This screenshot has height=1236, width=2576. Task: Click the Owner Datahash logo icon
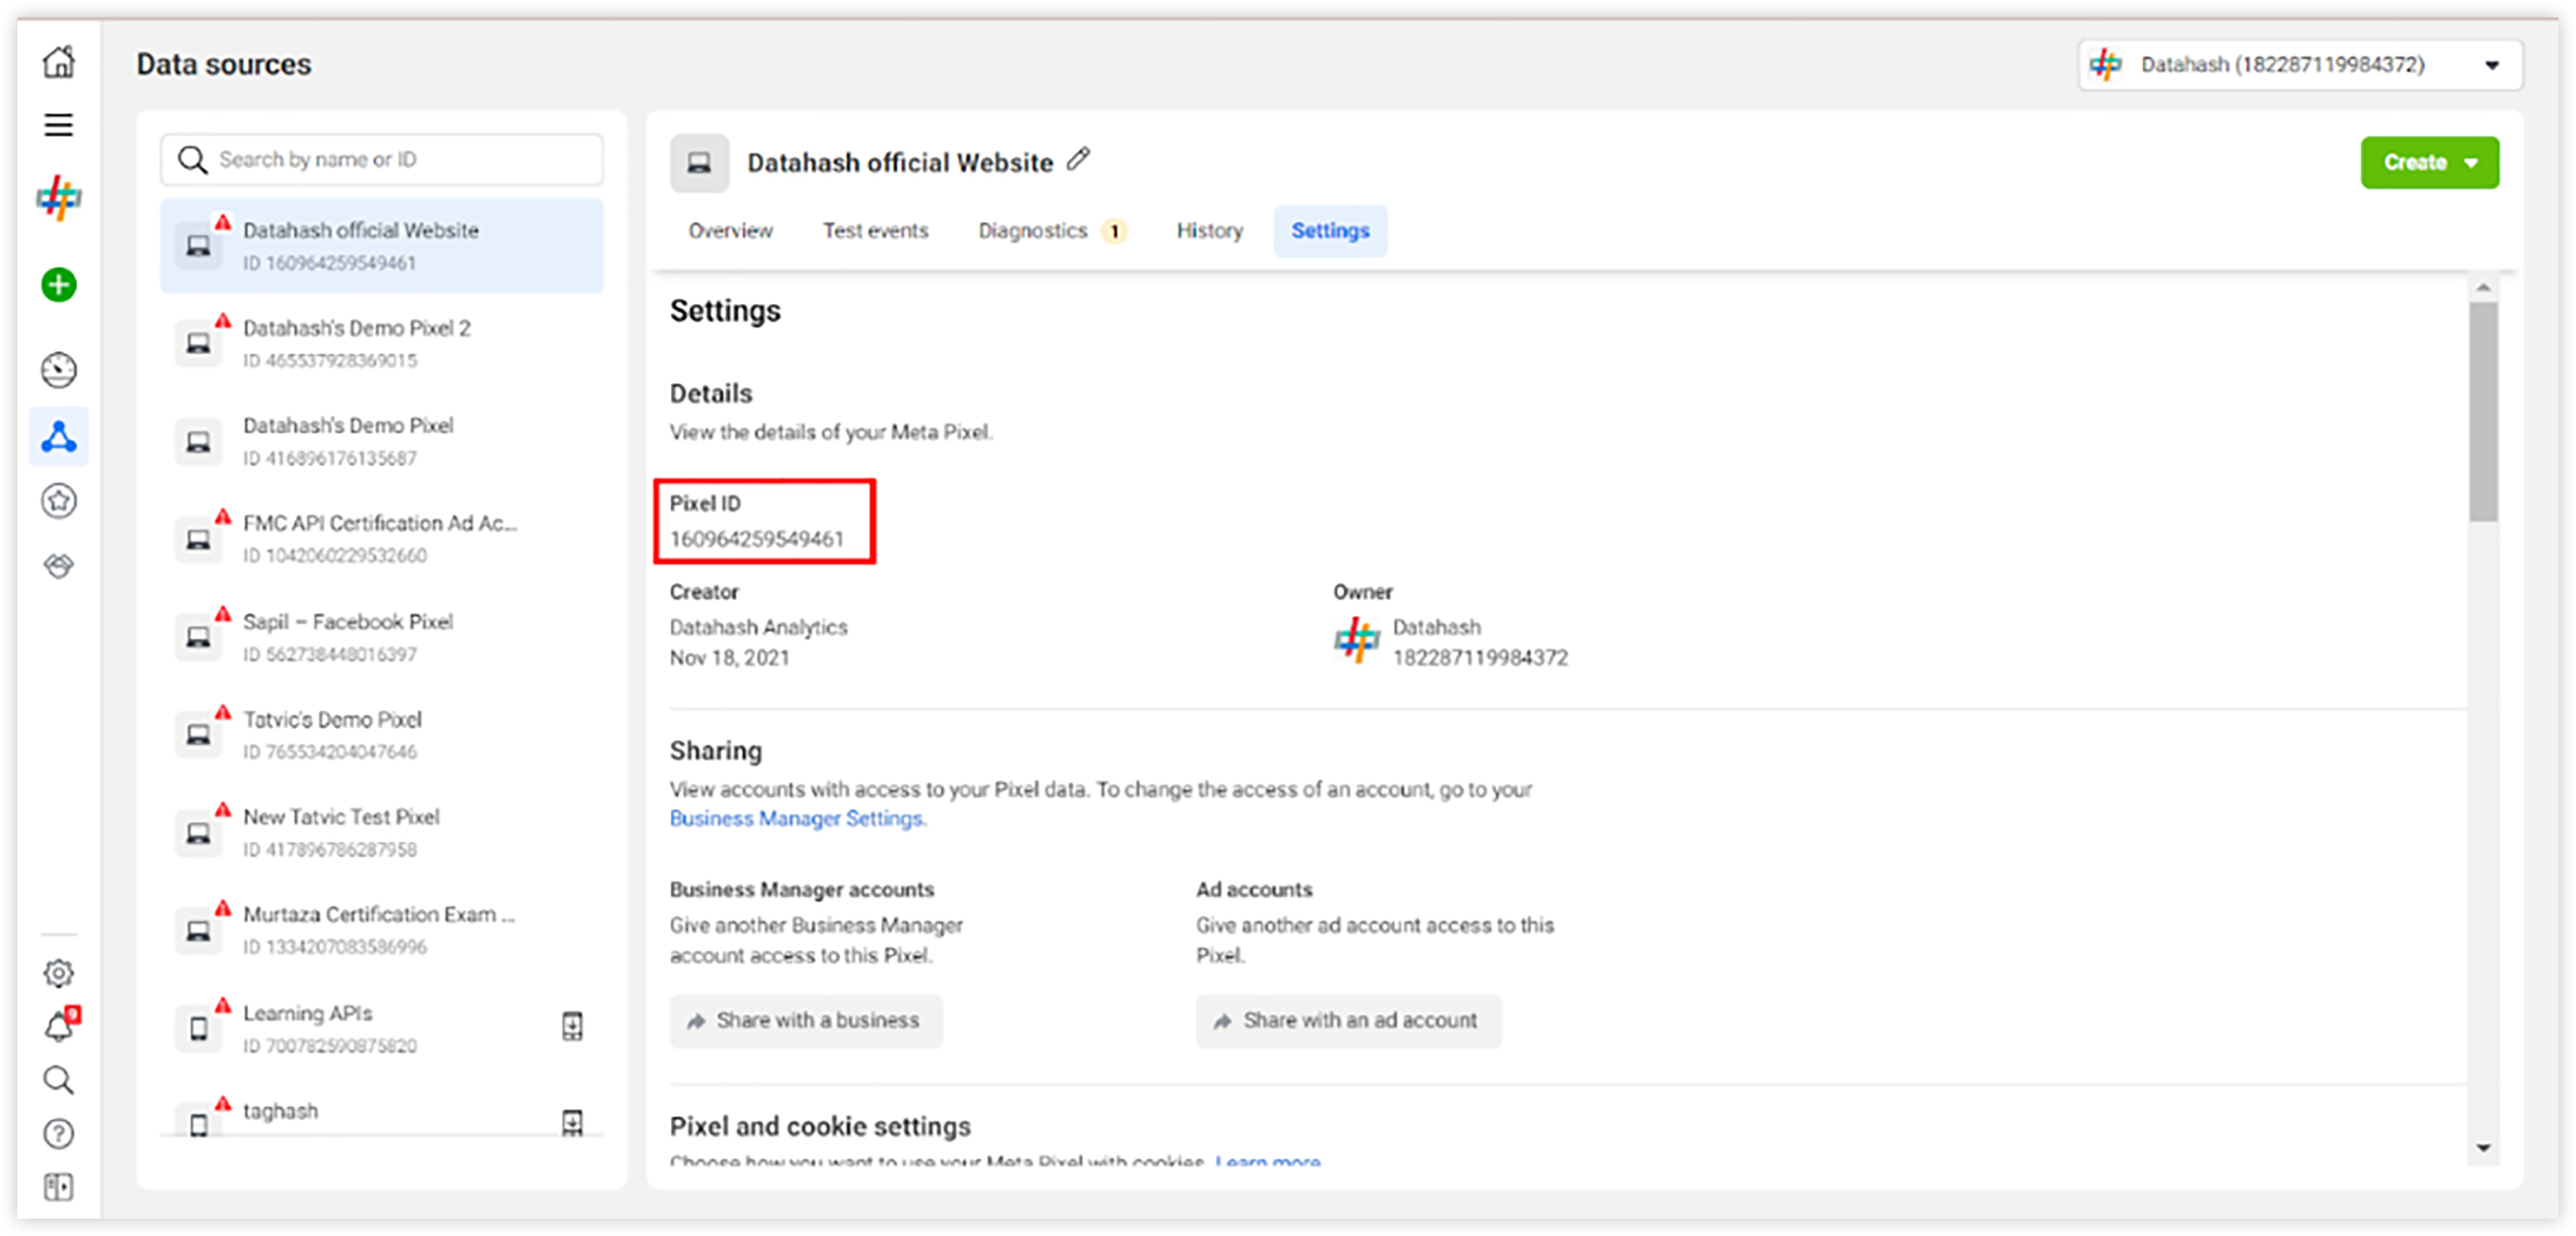click(1357, 640)
